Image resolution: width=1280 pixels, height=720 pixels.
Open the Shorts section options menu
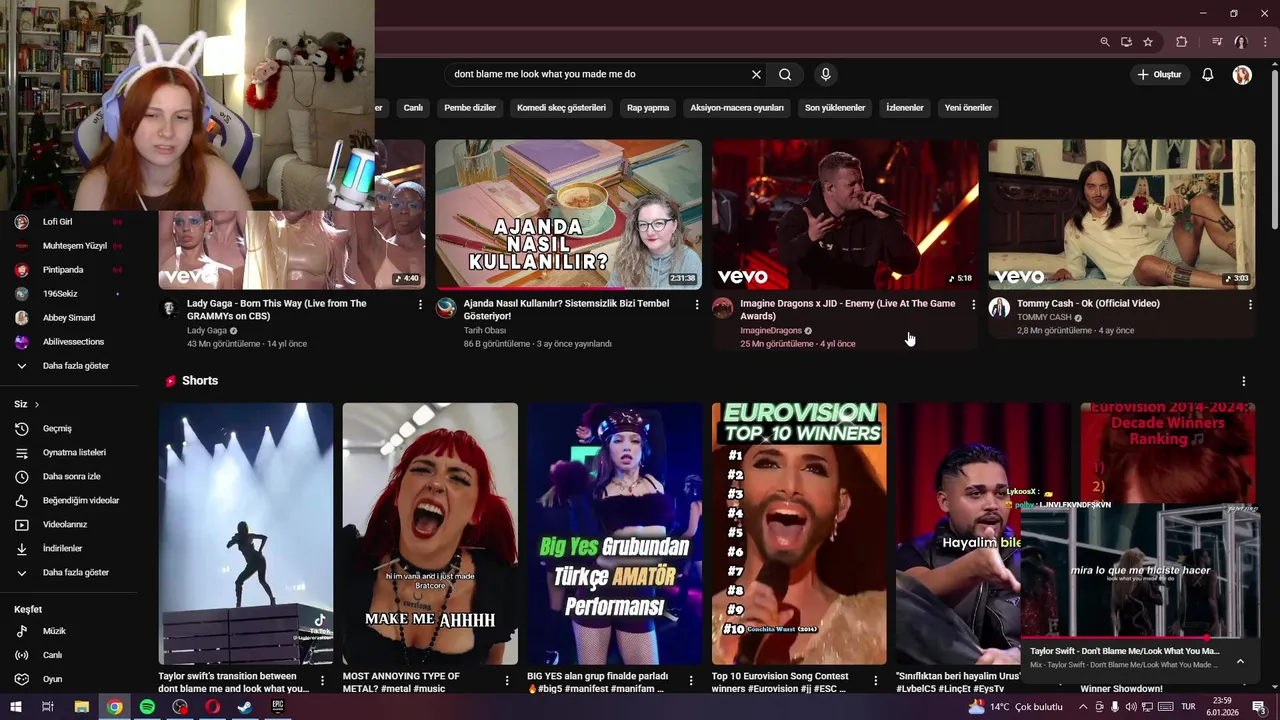tap(1244, 381)
